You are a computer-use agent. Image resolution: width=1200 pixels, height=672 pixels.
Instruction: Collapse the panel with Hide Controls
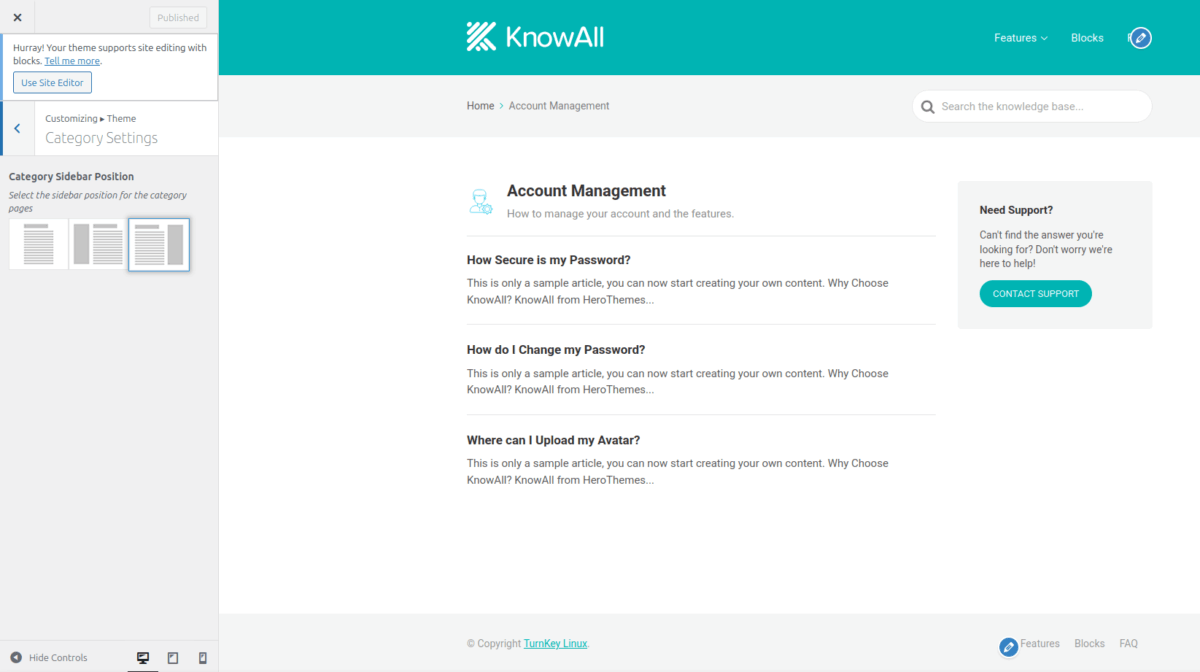pos(49,658)
